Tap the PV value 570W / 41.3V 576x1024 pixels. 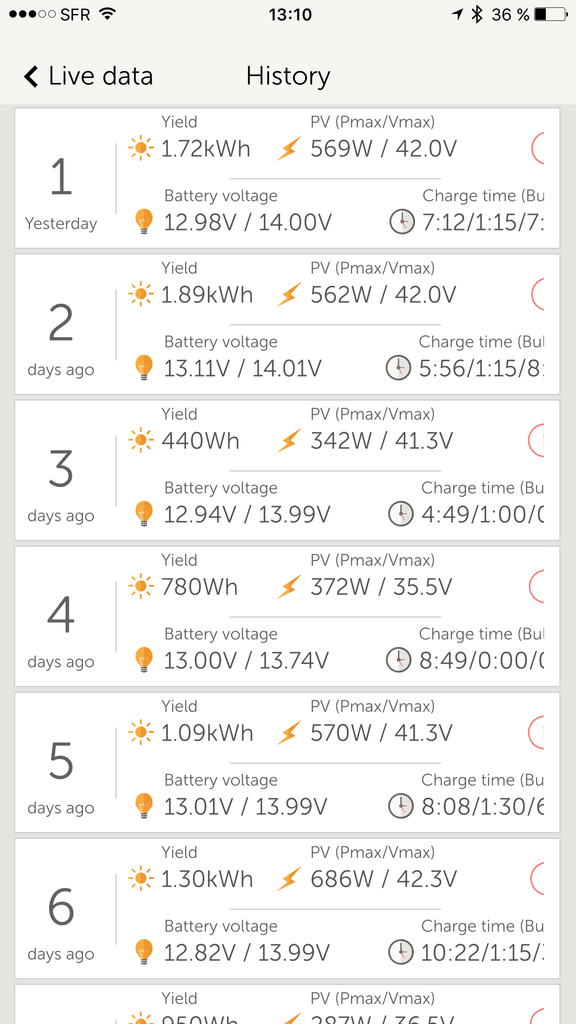[x=381, y=733]
